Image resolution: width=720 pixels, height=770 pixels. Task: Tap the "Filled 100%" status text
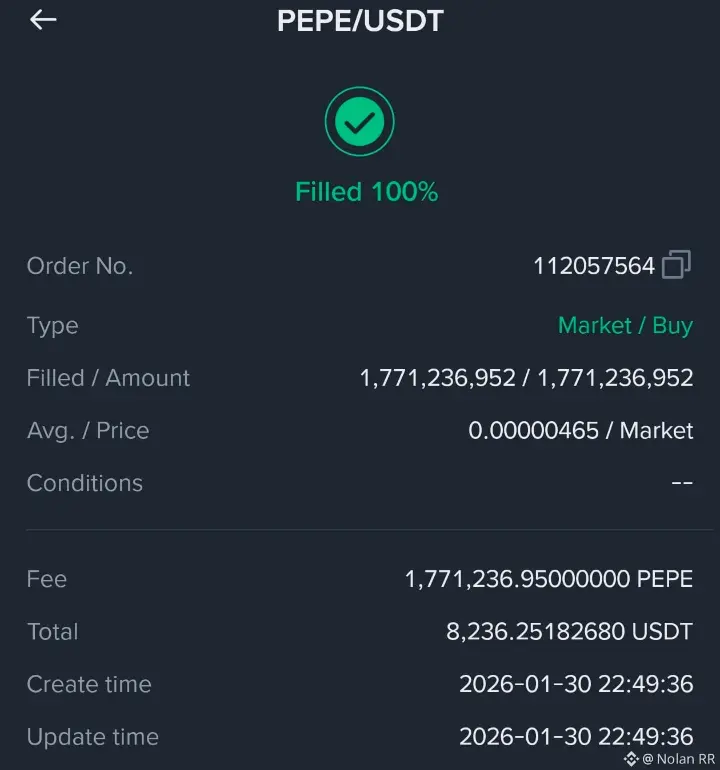[367, 192]
